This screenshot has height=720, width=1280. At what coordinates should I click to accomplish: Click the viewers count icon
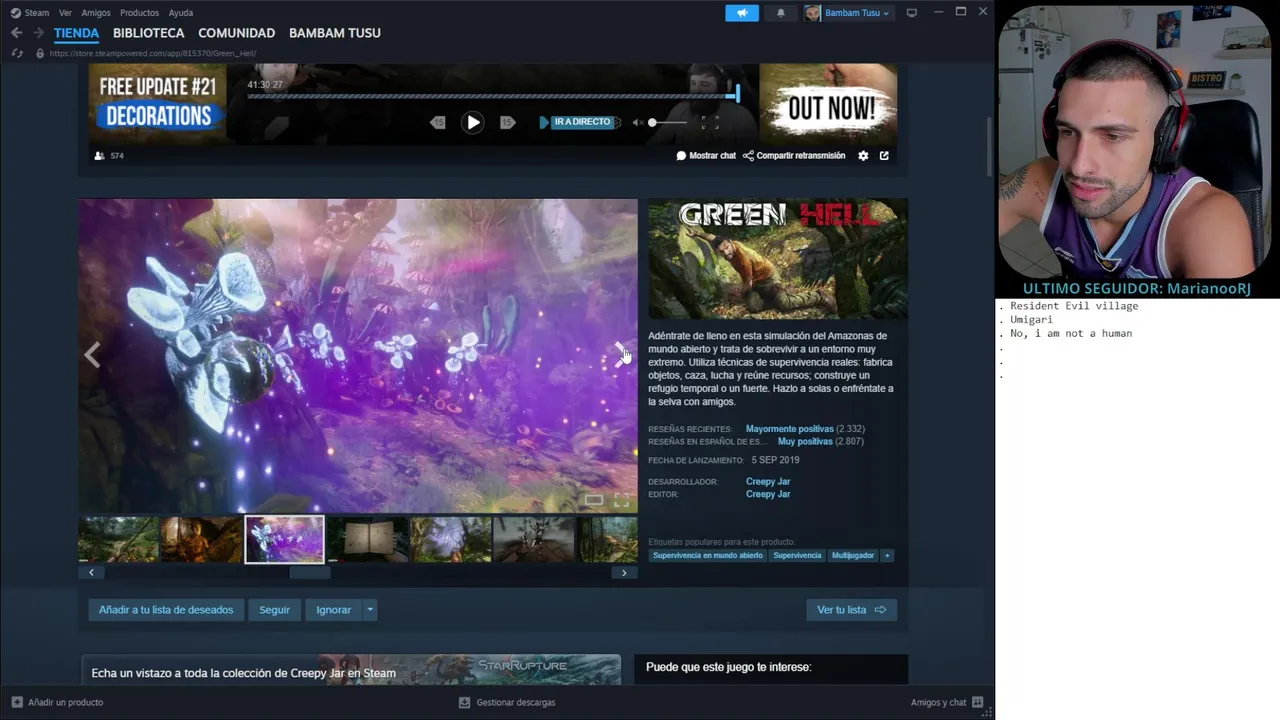point(99,156)
